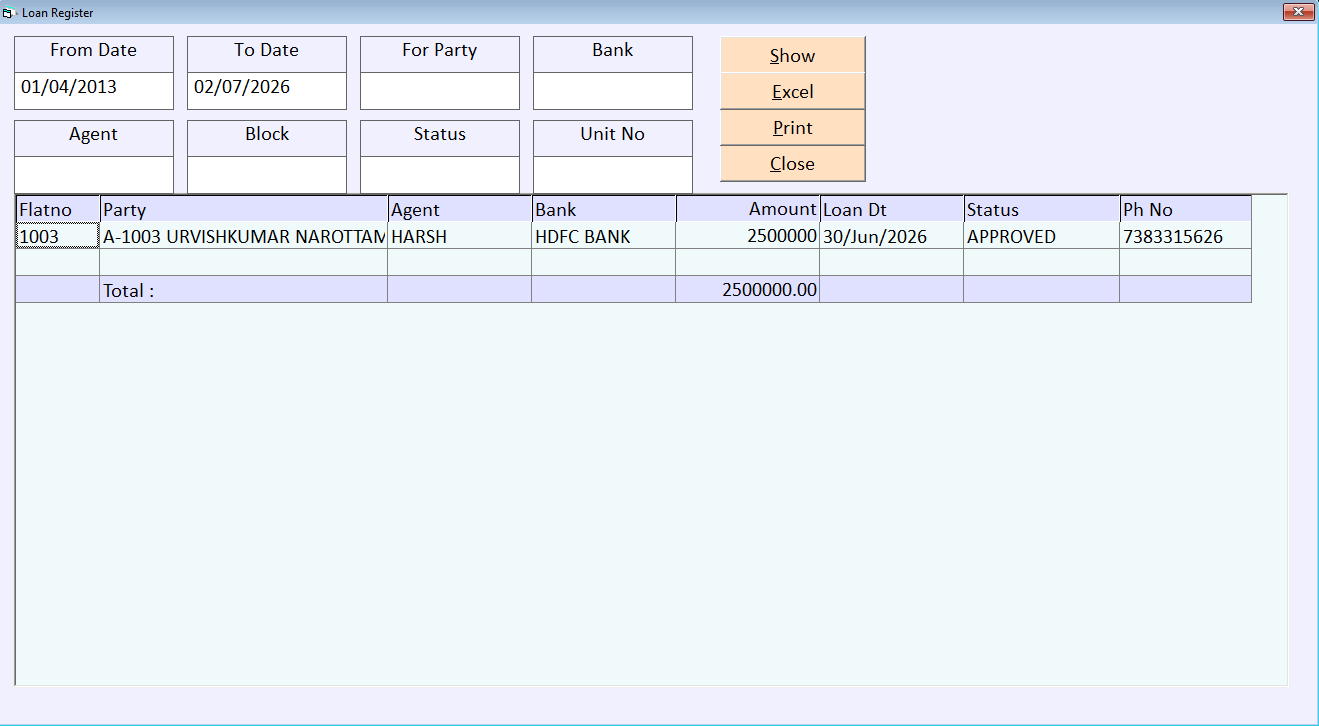Select the phone number 7383315626 cell
Image resolution: width=1319 pixels, height=726 pixels.
tap(1186, 236)
